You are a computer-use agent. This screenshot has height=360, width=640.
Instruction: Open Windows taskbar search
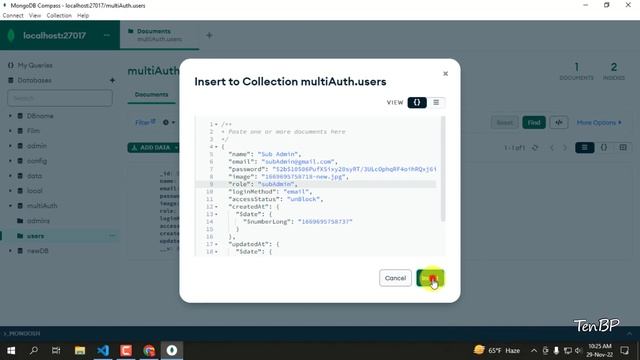[34, 351]
